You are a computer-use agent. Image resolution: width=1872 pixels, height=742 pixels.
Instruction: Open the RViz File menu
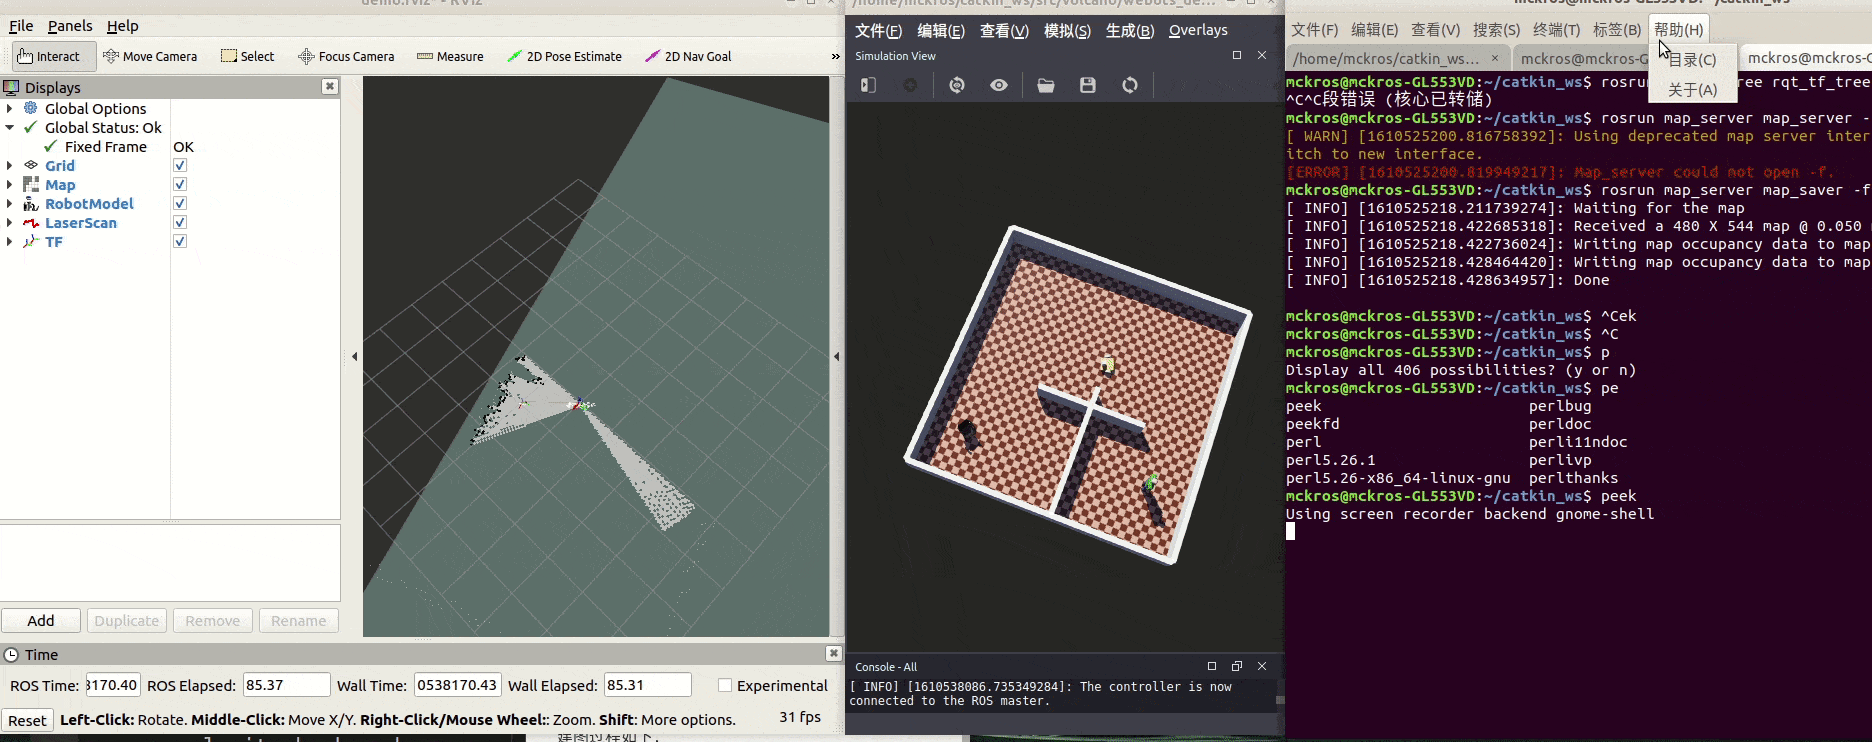coord(21,26)
